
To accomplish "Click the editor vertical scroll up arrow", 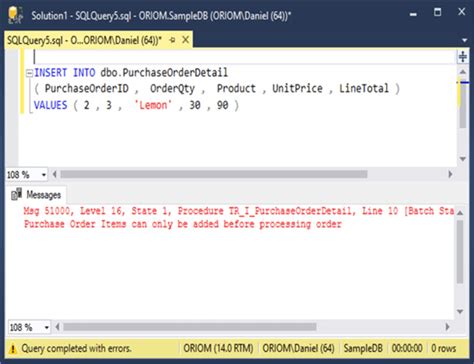I will pyautogui.click(x=463, y=72).
